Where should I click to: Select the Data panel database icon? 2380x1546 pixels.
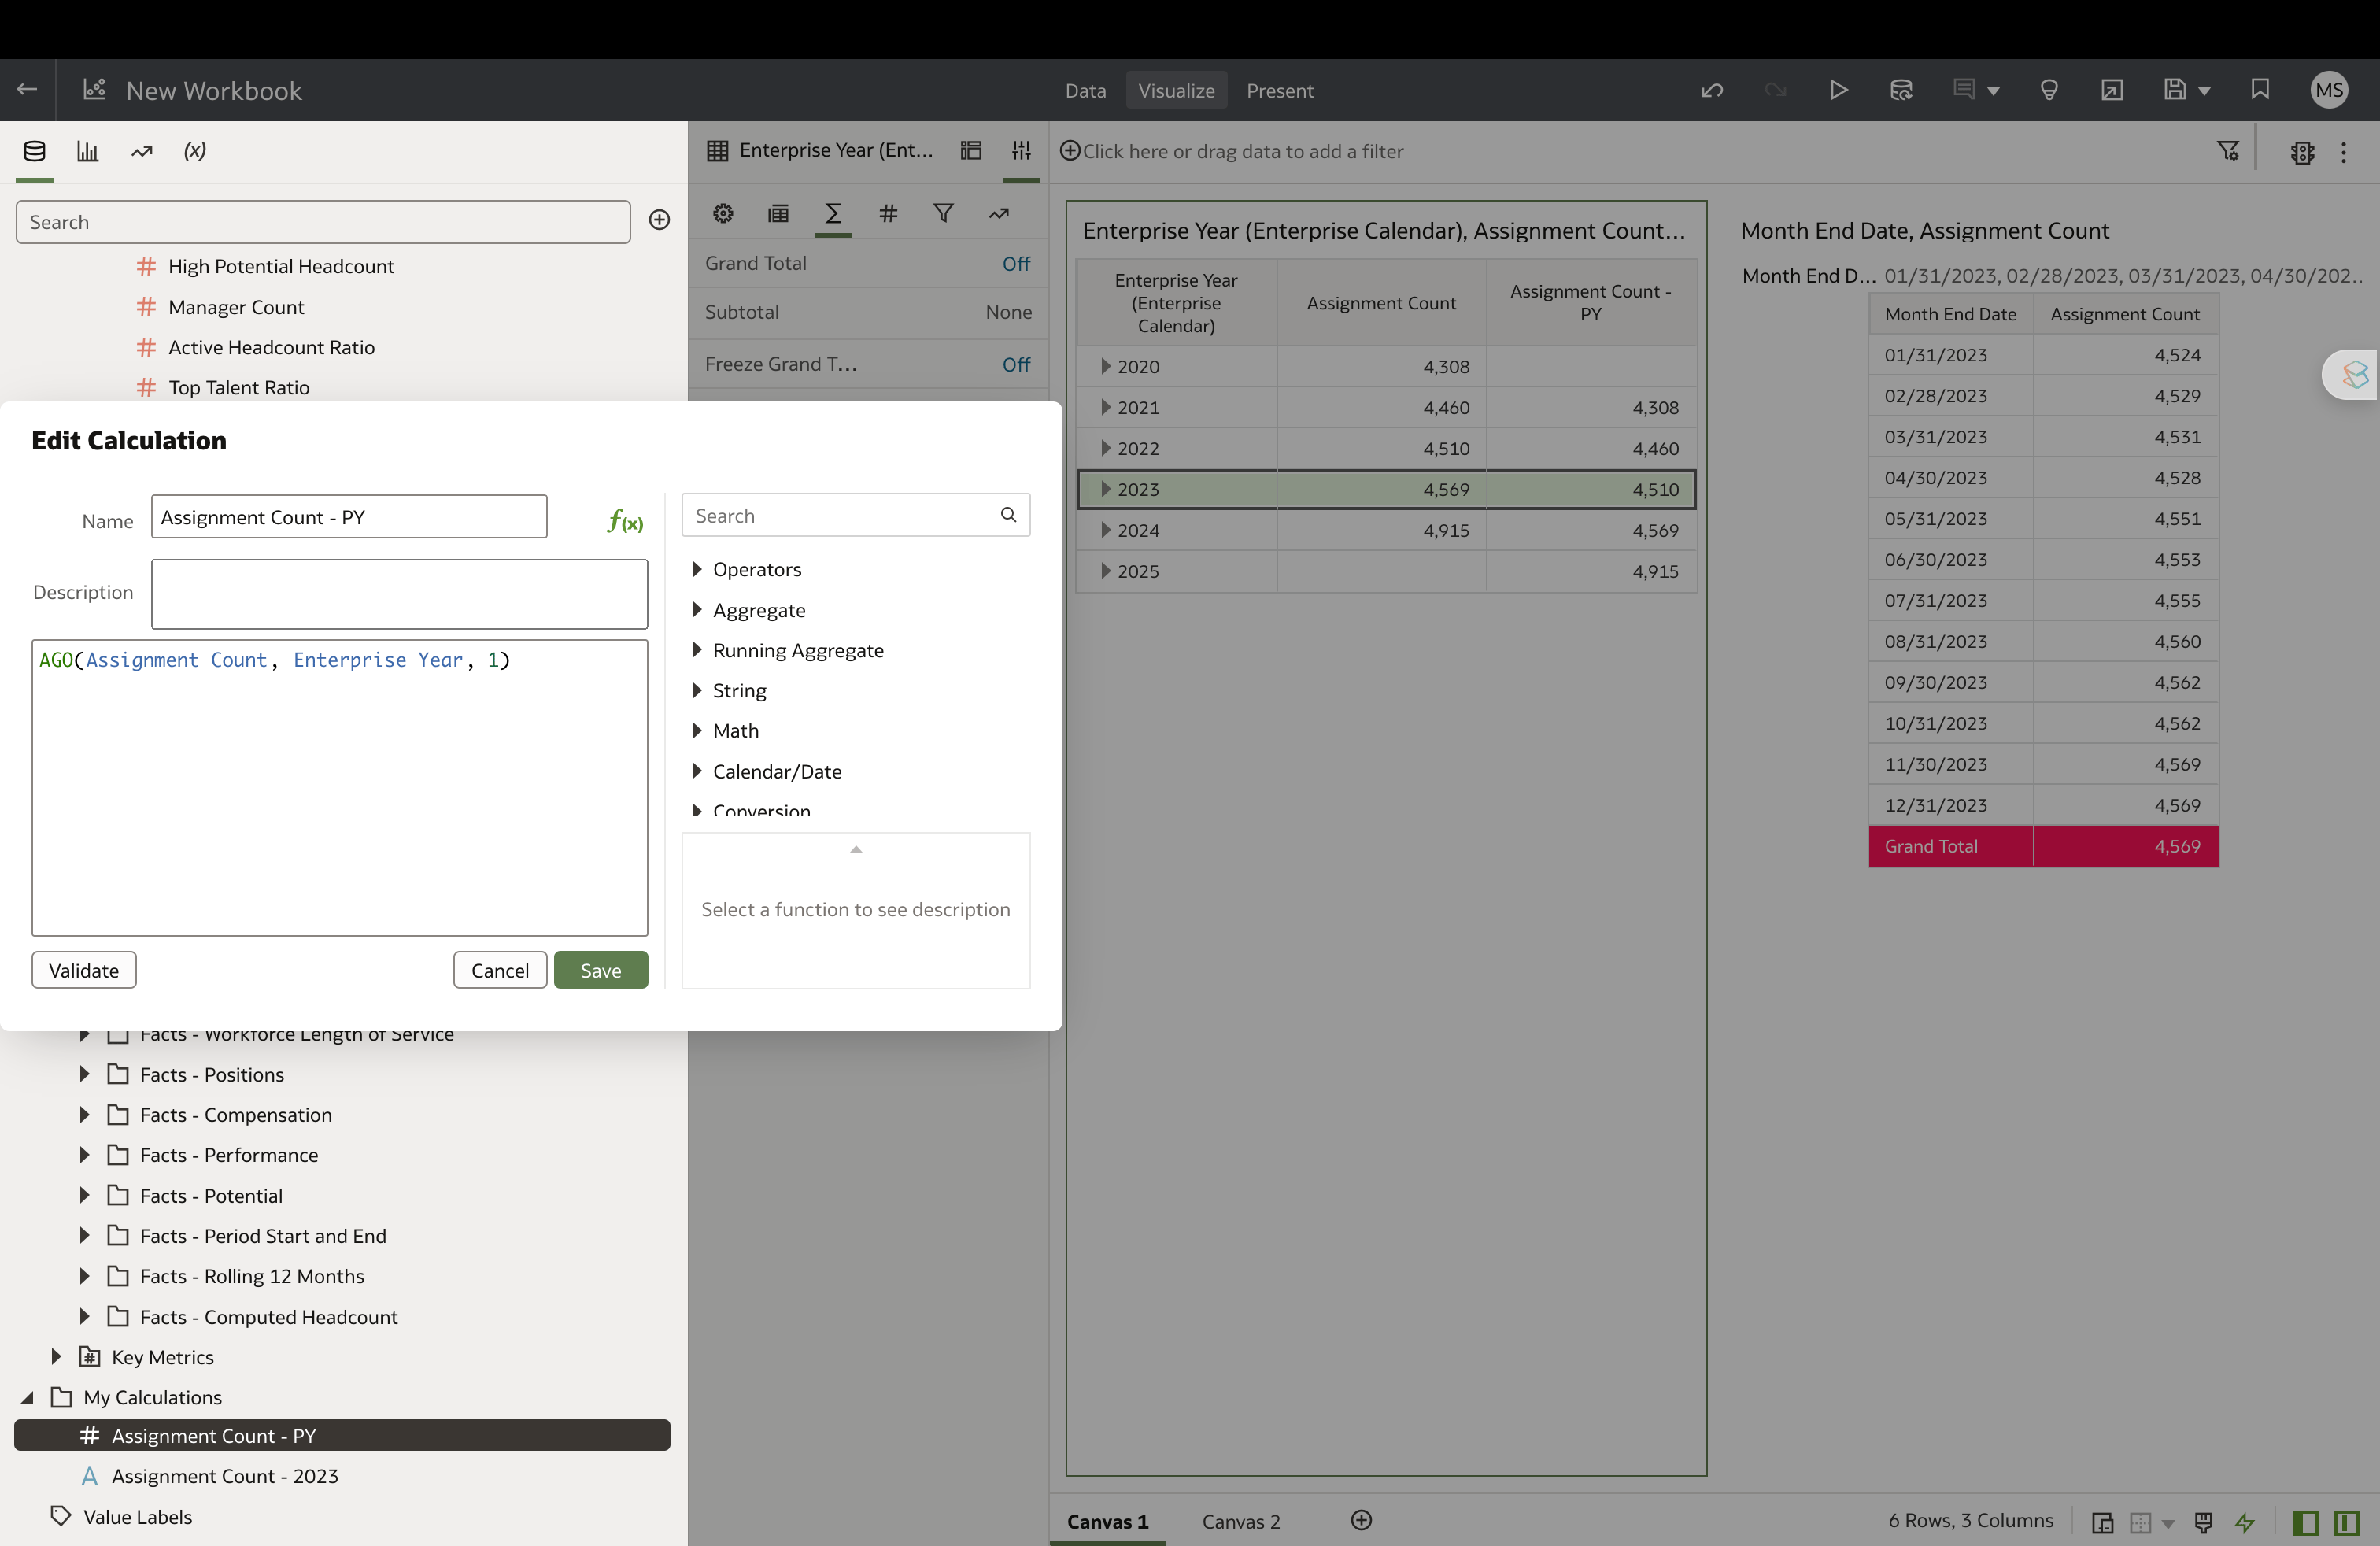pos(34,151)
